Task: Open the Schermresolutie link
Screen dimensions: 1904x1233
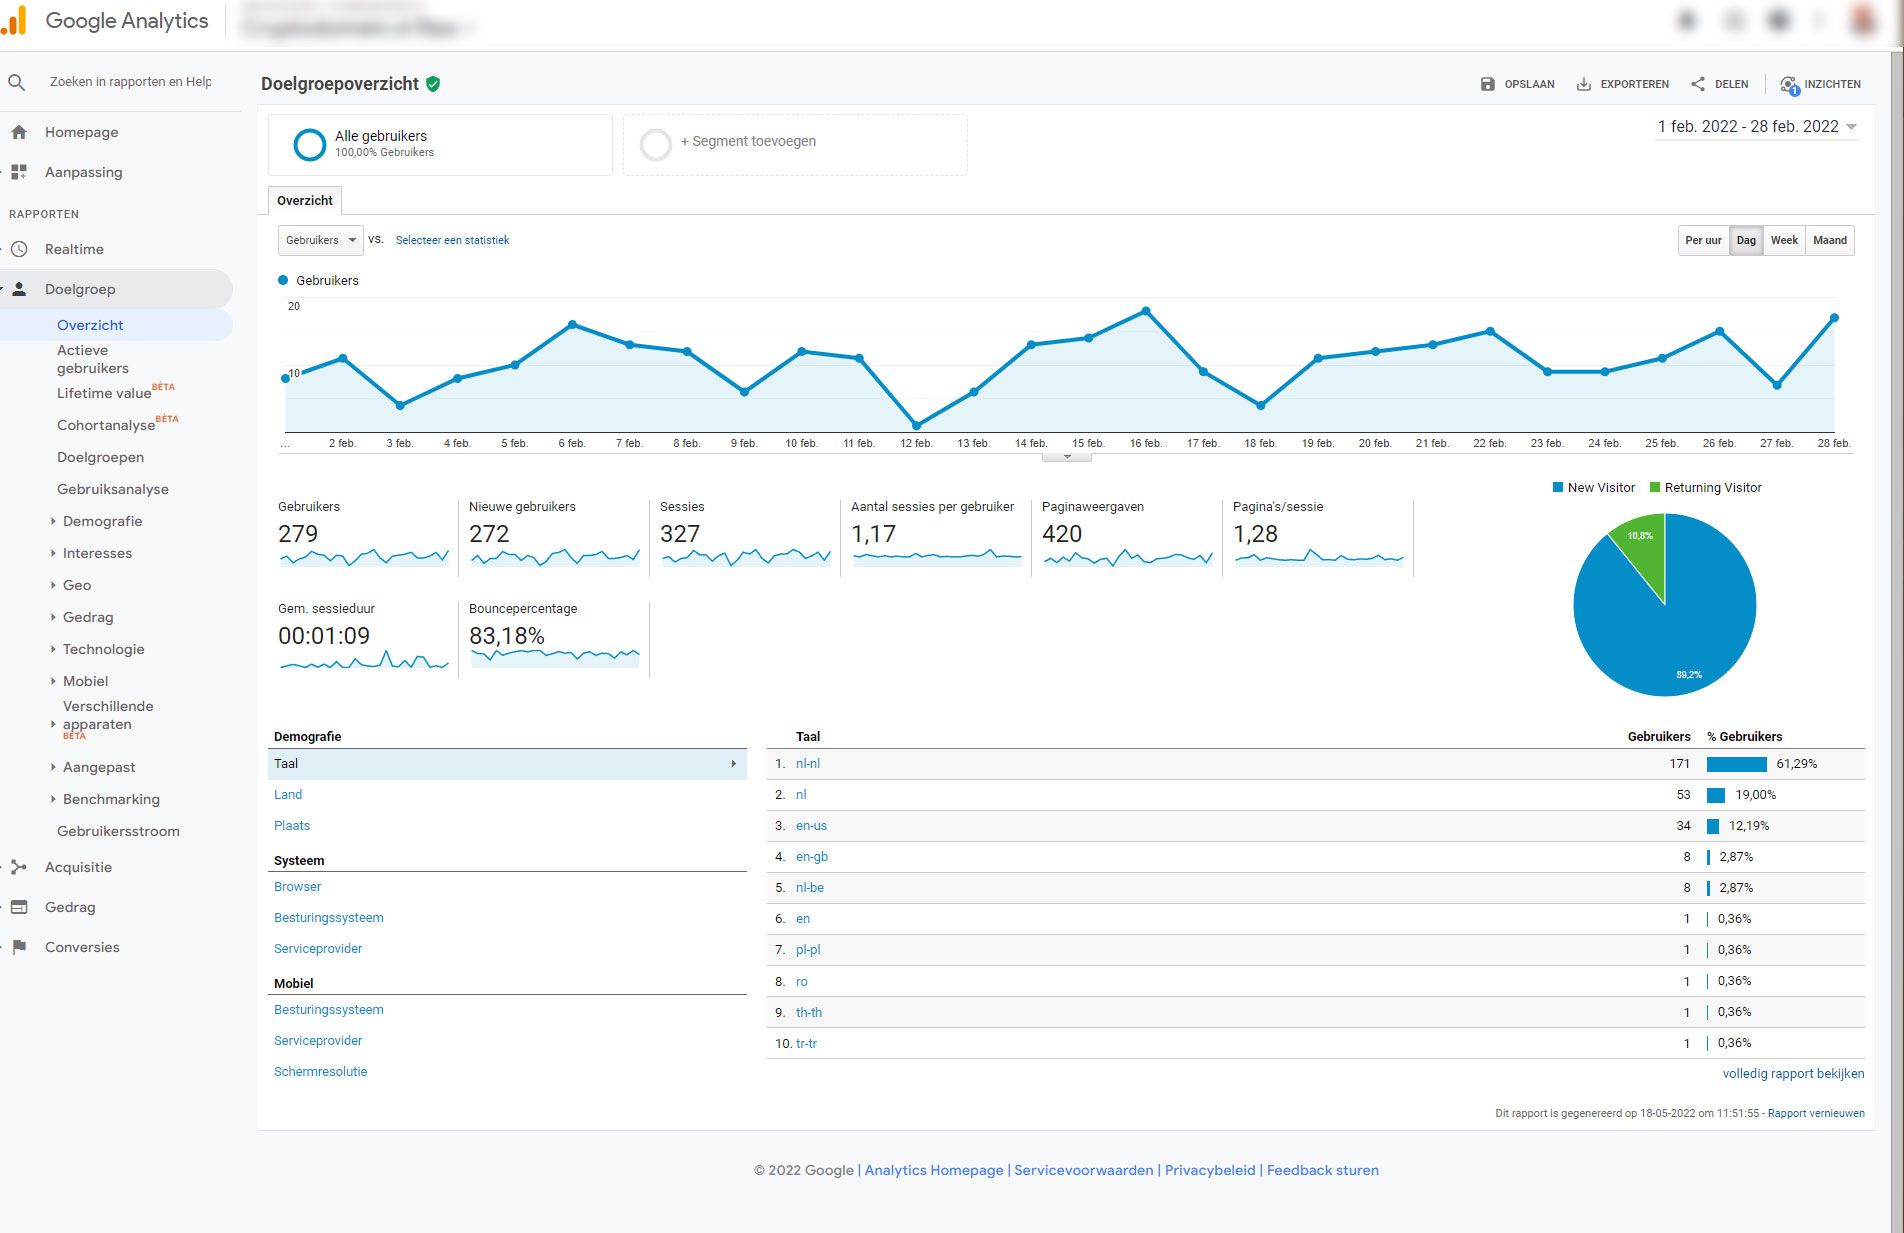Action: coord(321,1071)
